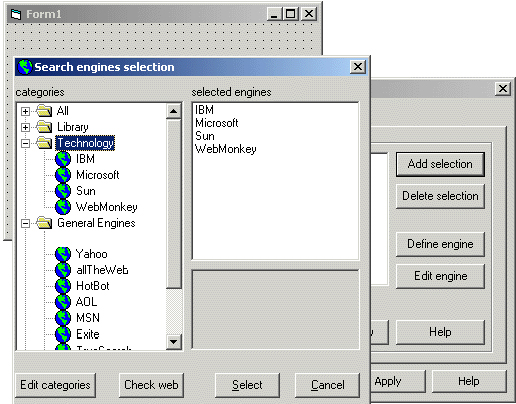The image size is (516, 404).
Task: Click the globe icon next to Exite
Action: click(x=63, y=334)
